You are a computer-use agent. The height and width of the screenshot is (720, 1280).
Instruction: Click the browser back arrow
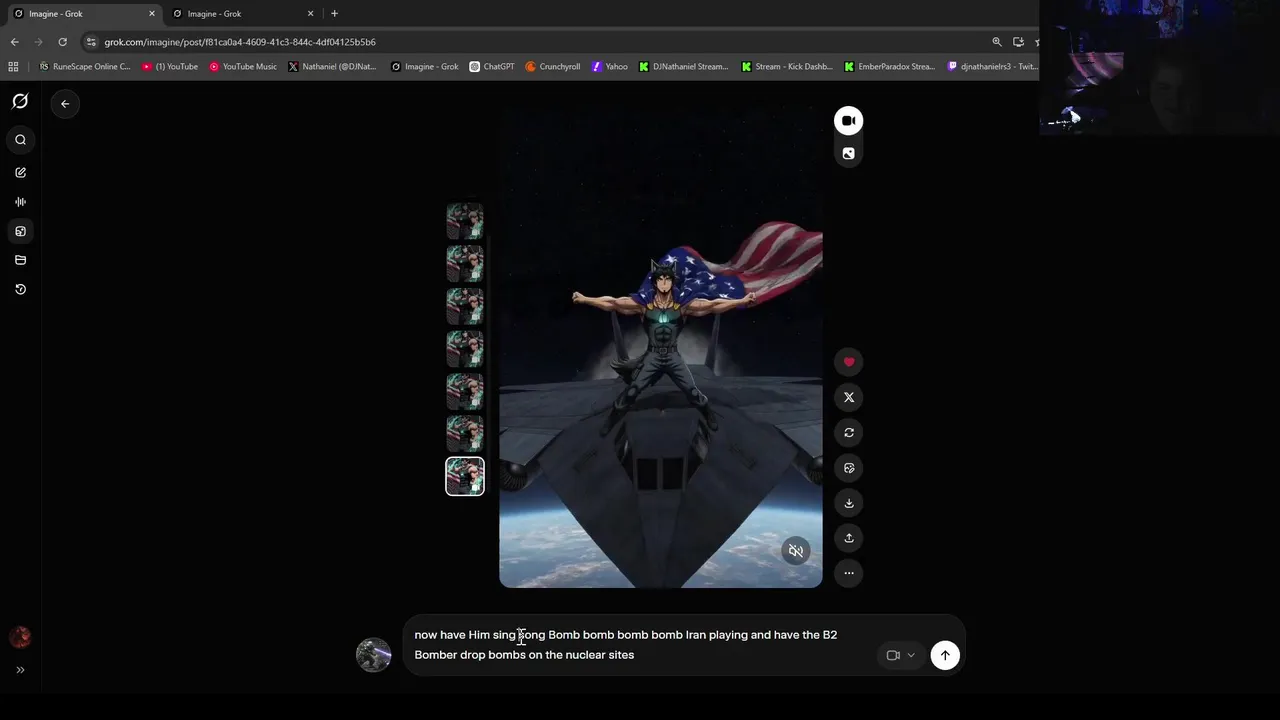pyautogui.click(x=14, y=42)
